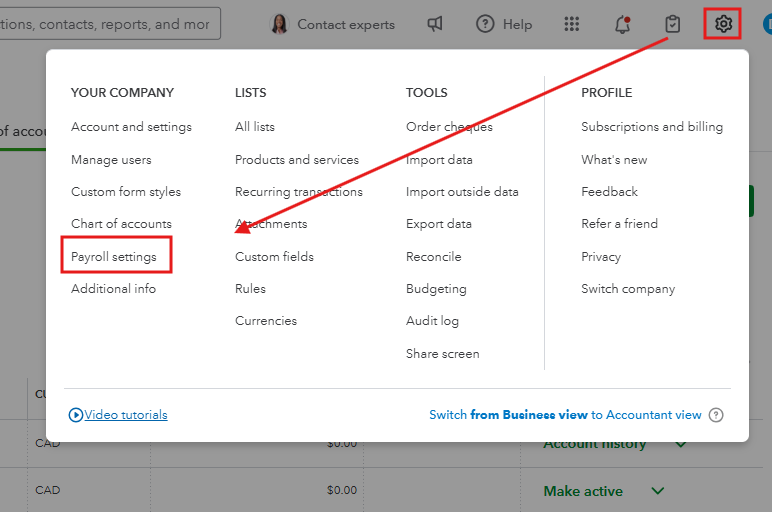Screen dimensions: 772x512
Task: Open the Video tutorials link
Action: pyautogui.click(x=125, y=415)
